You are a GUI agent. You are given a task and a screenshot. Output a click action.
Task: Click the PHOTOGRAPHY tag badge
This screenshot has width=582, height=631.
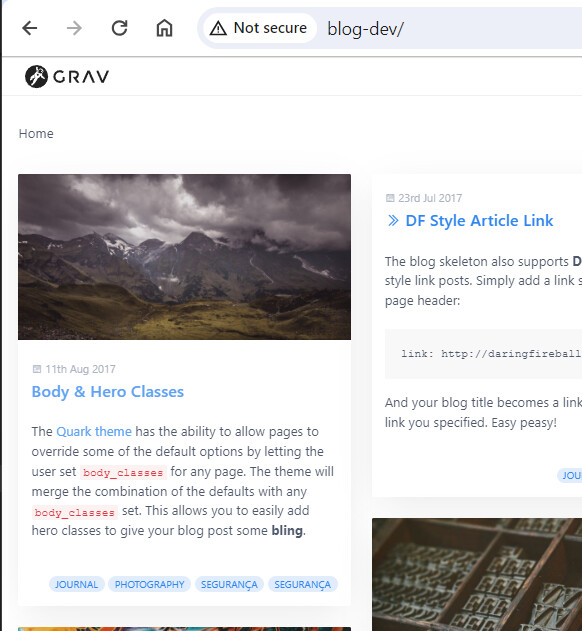coord(150,584)
